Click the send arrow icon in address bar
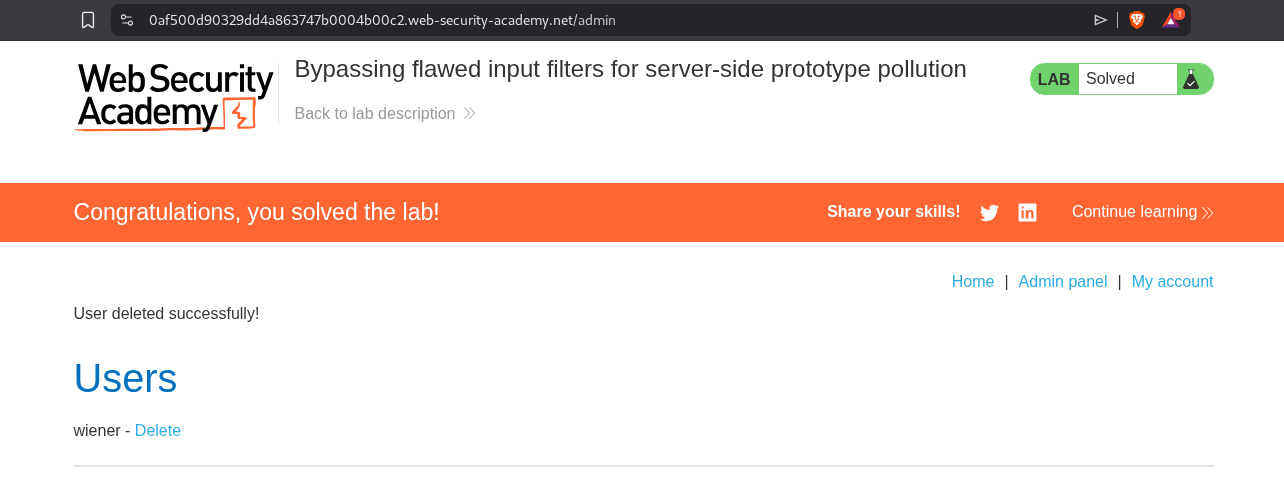 click(1101, 20)
